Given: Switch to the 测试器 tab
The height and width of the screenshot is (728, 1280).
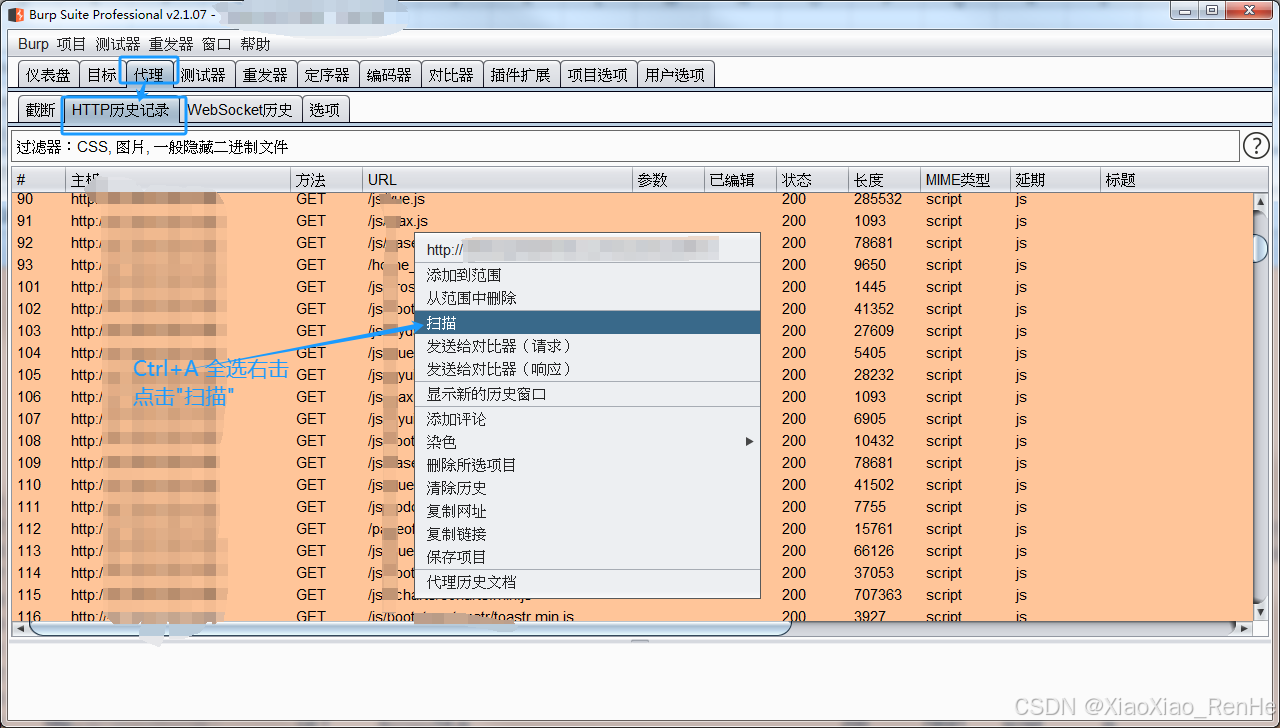Looking at the screenshot, I should click(x=203, y=75).
